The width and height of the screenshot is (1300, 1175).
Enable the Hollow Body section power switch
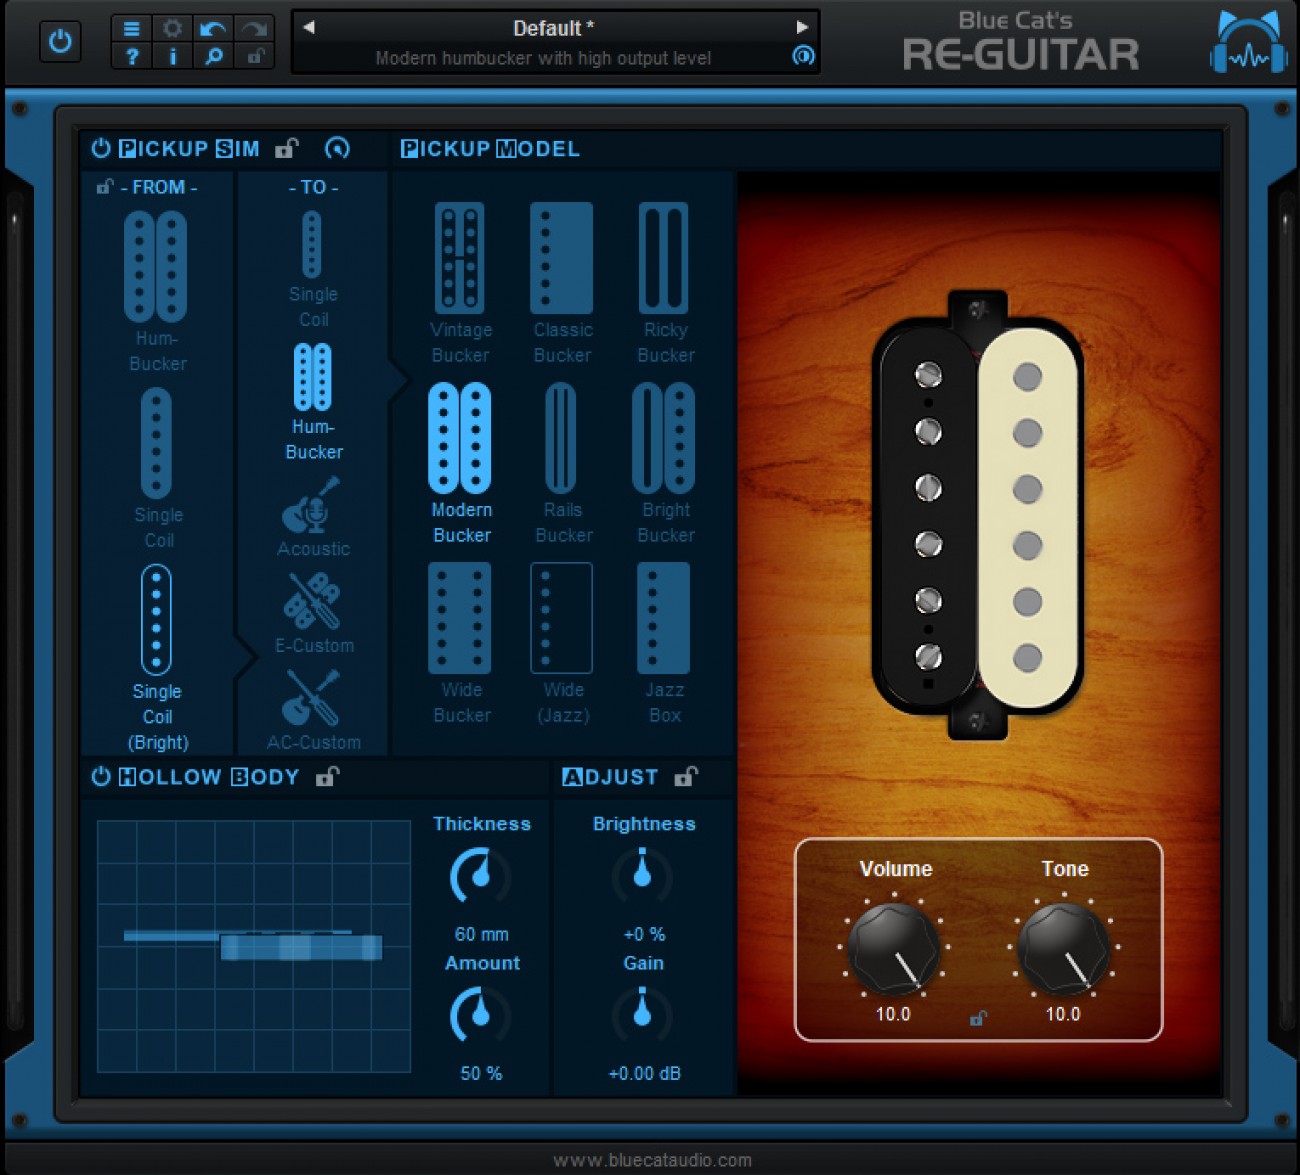coord(101,777)
